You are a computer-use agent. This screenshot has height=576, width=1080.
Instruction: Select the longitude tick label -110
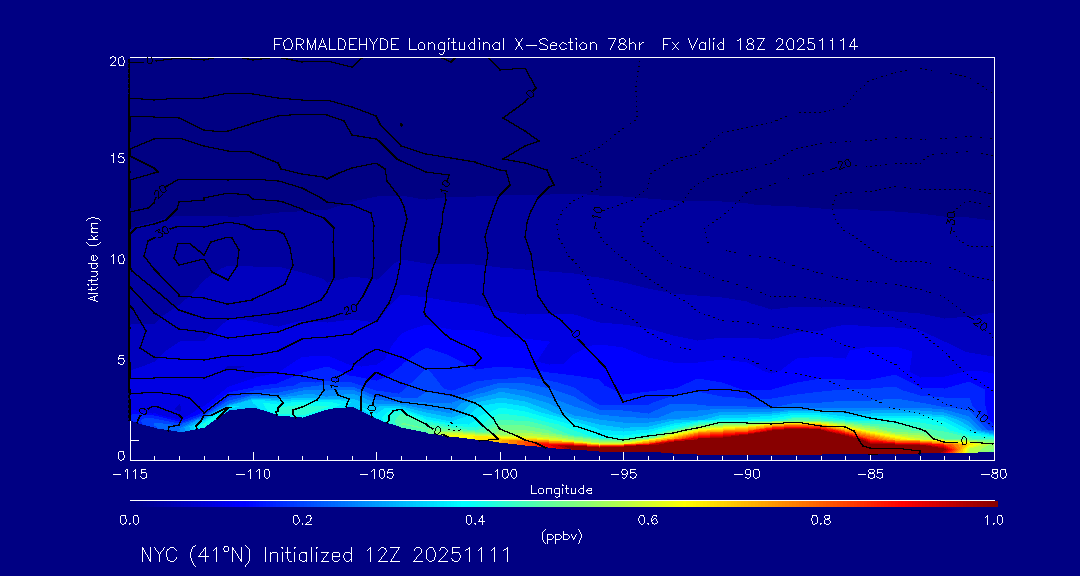click(x=253, y=475)
